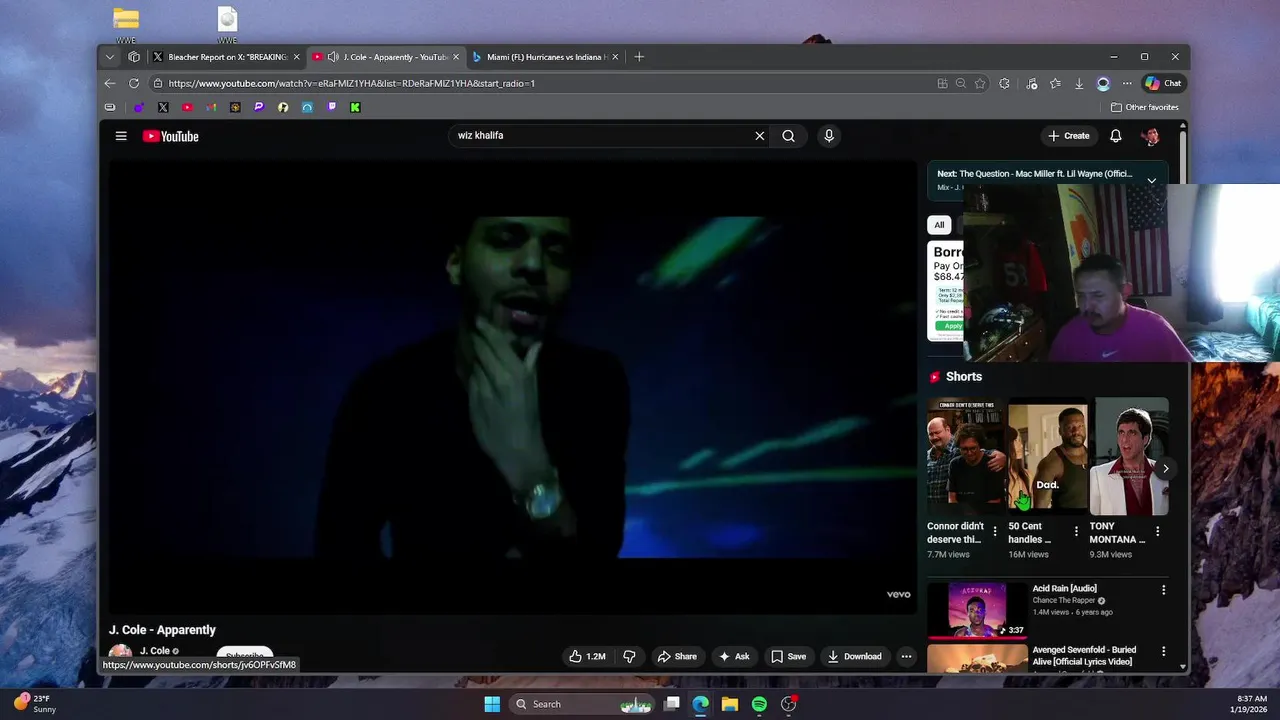
Task: Open the 'Connor didn't deserve this' short
Action: [x=965, y=456]
